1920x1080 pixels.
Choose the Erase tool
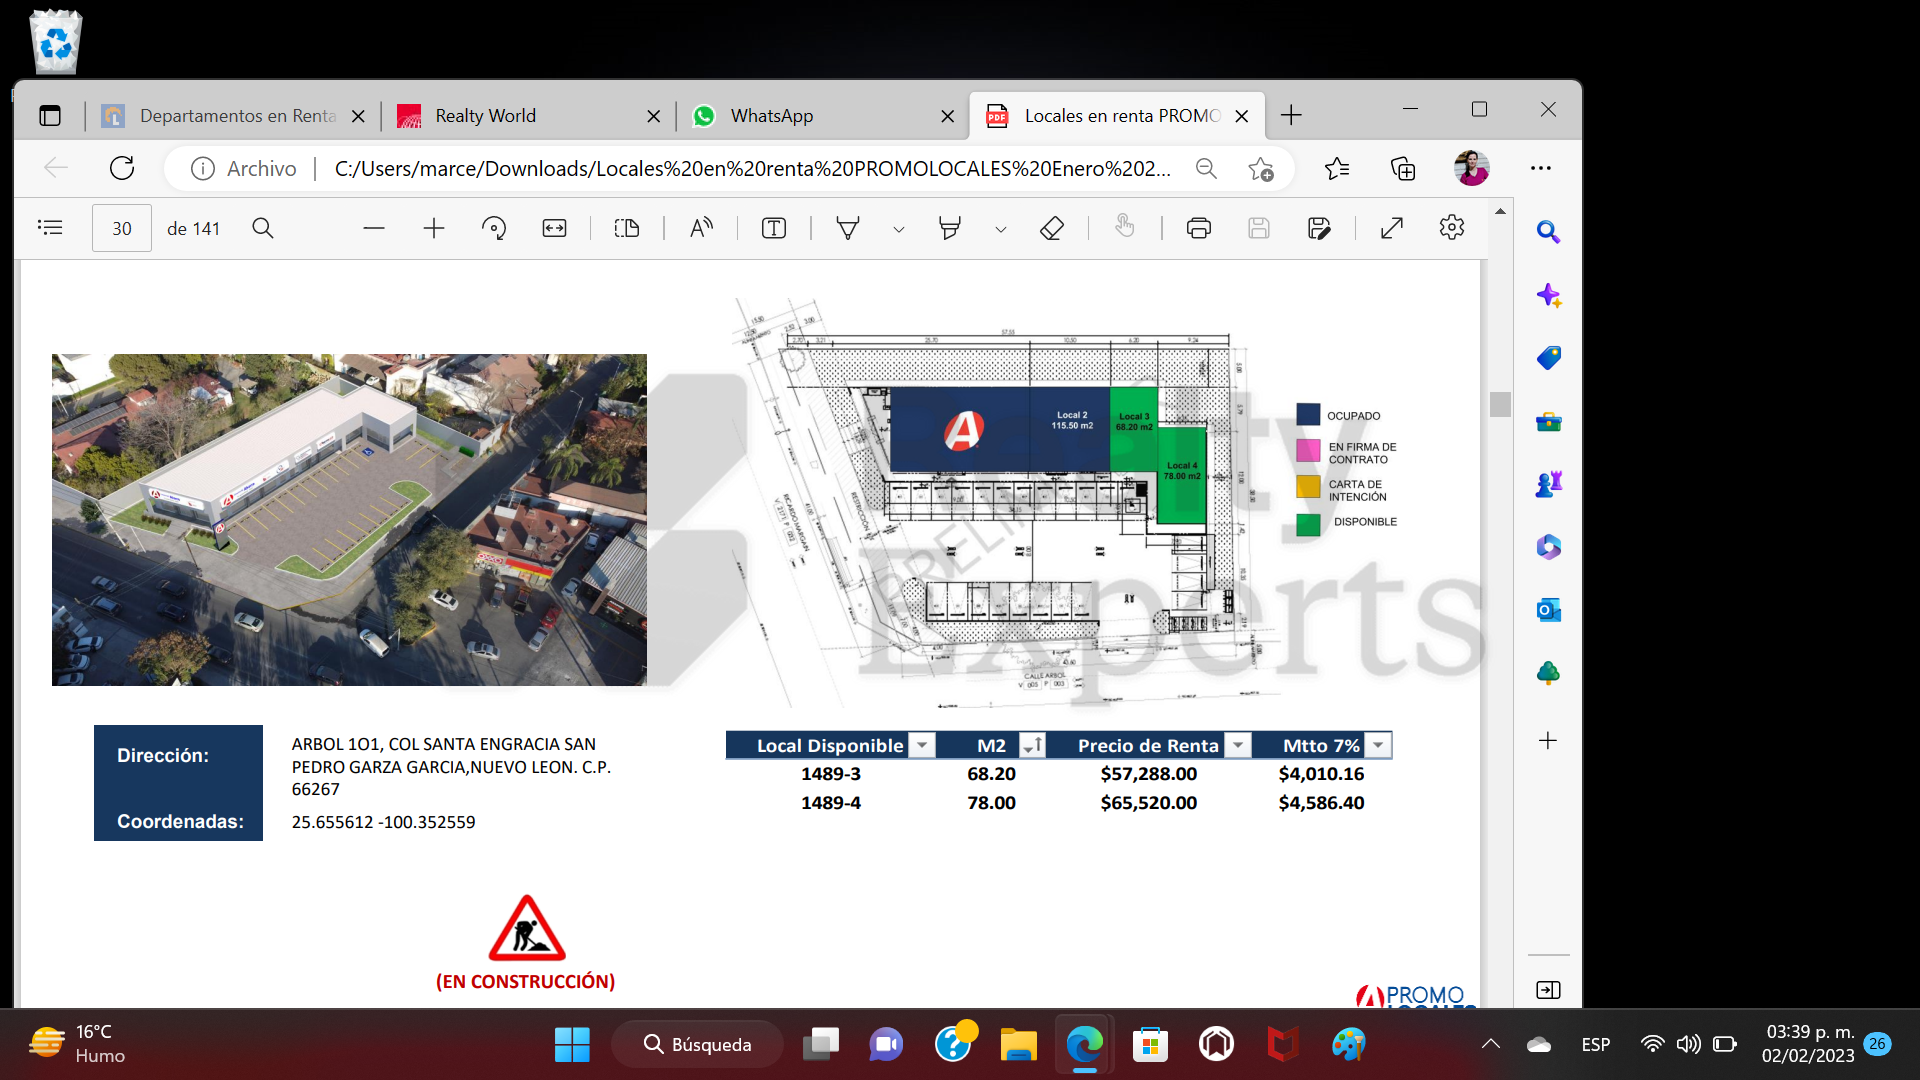[1051, 228]
